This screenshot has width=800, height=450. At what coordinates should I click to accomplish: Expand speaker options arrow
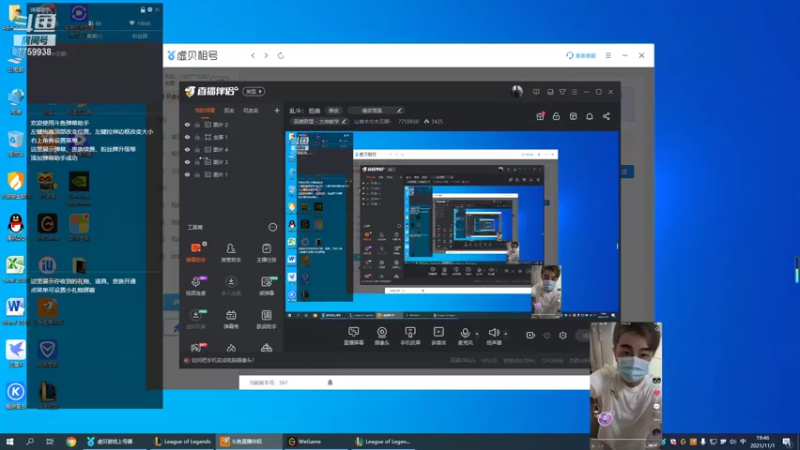click(x=506, y=334)
